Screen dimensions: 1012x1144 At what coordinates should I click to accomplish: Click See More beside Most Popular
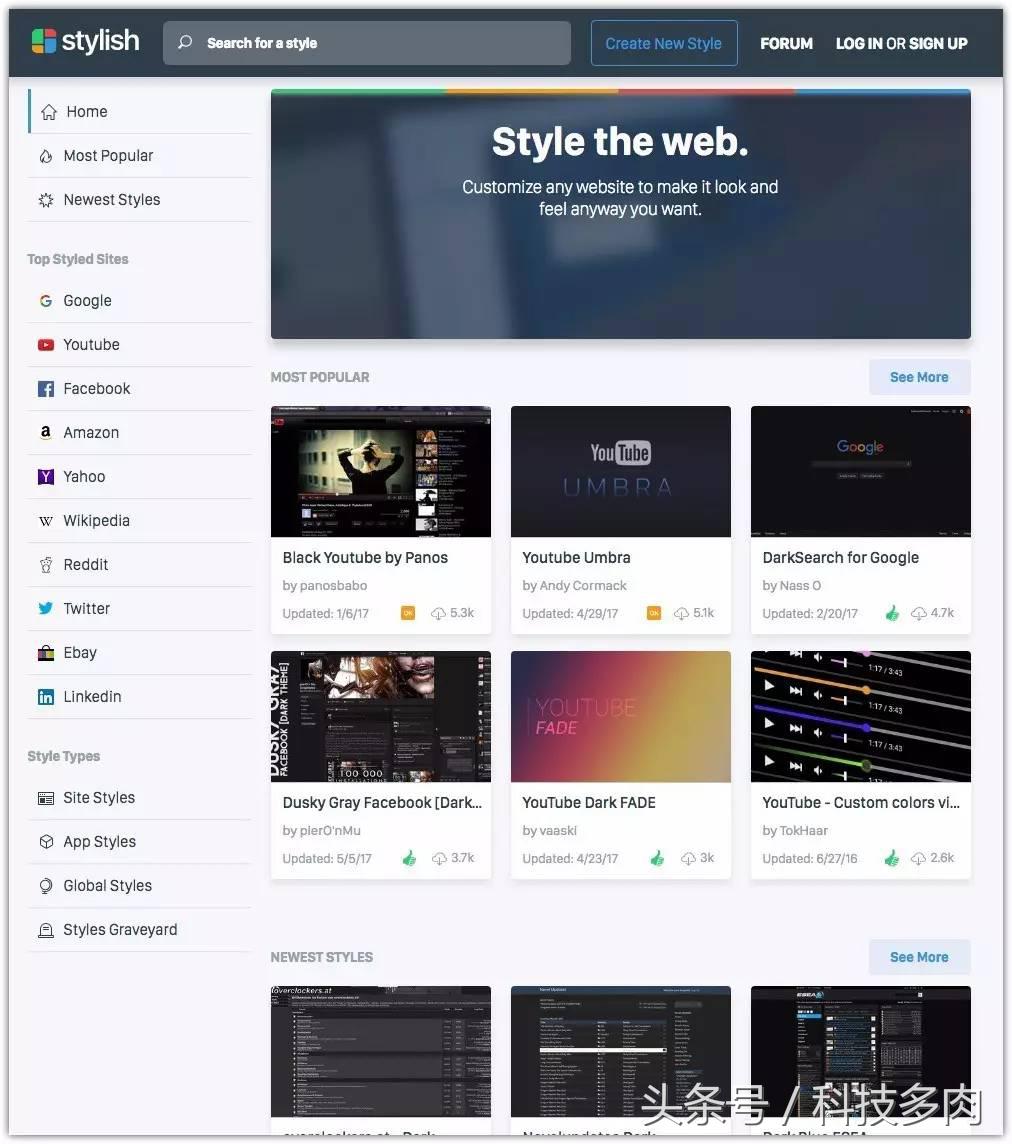(x=918, y=377)
